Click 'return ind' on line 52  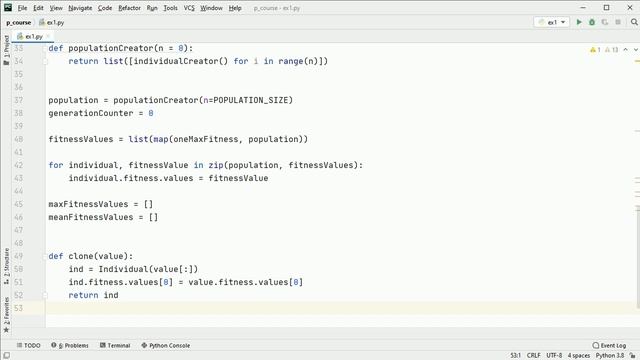(93, 296)
